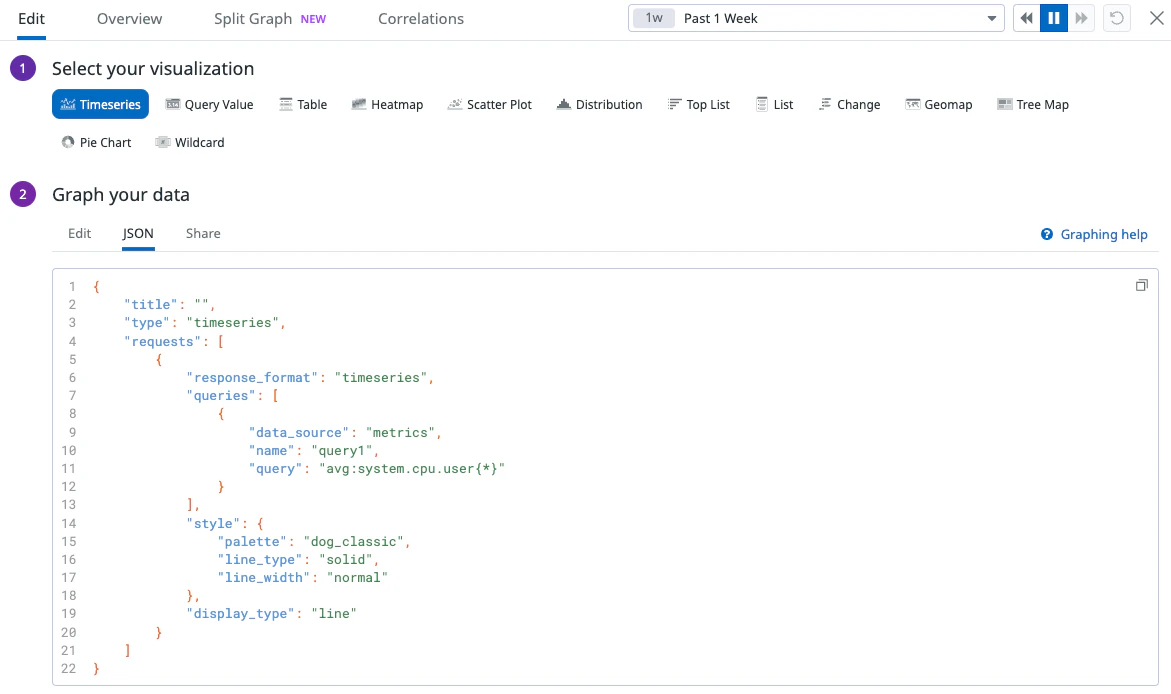1171x694 pixels.
Task: Go to the Correlations tab
Action: pos(420,19)
